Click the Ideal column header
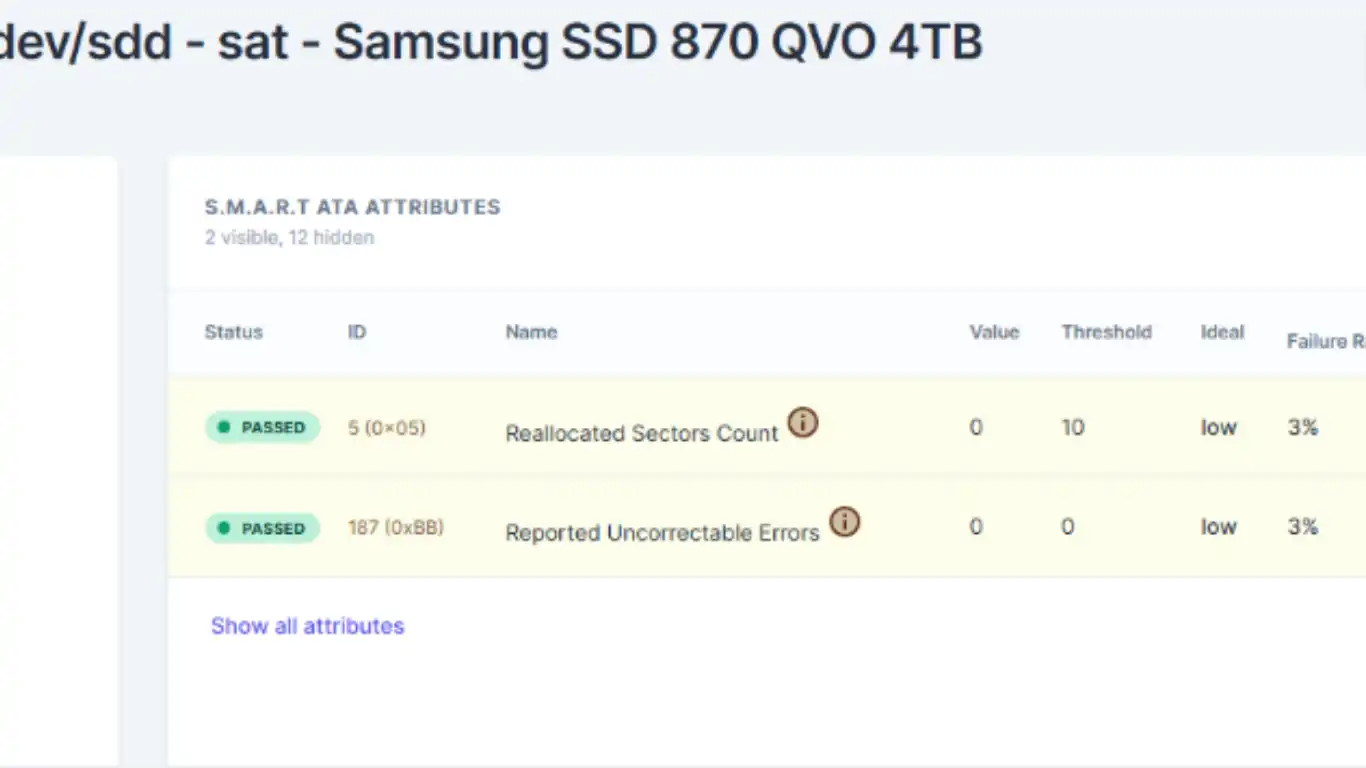This screenshot has width=1366, height=768. pyautogui.click(x=1222, y=332)
